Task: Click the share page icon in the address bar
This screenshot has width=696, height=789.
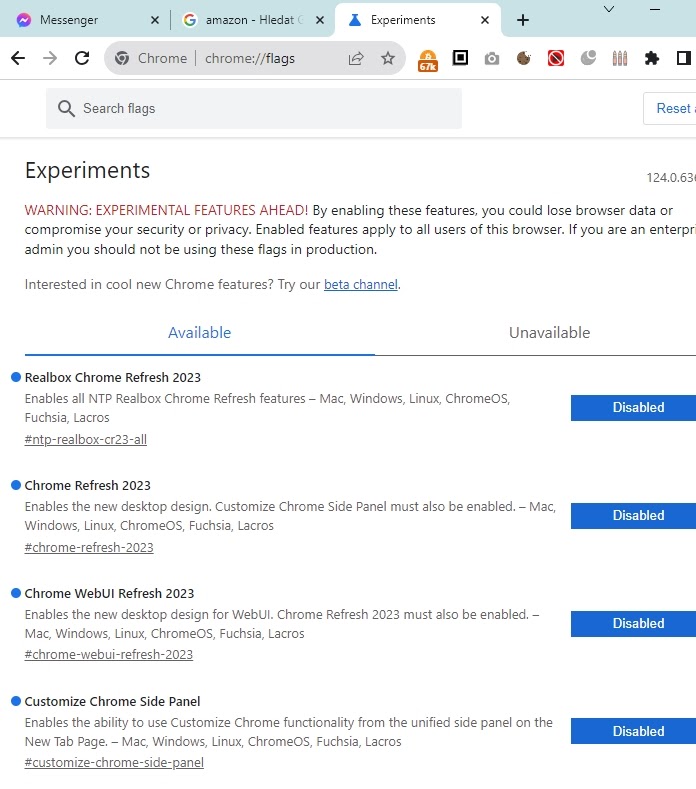Action: (x=356, y=59)
